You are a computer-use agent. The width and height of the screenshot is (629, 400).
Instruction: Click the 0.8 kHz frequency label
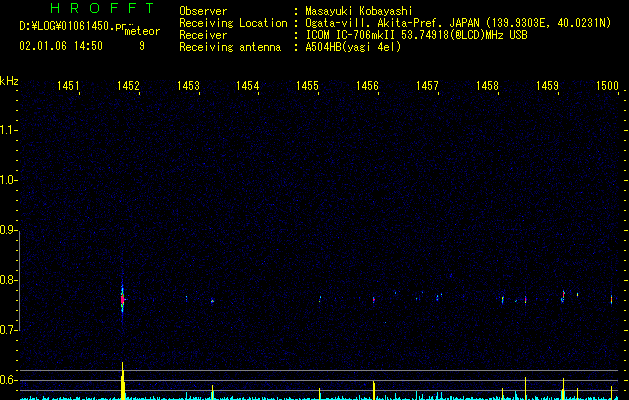point(9,280)
